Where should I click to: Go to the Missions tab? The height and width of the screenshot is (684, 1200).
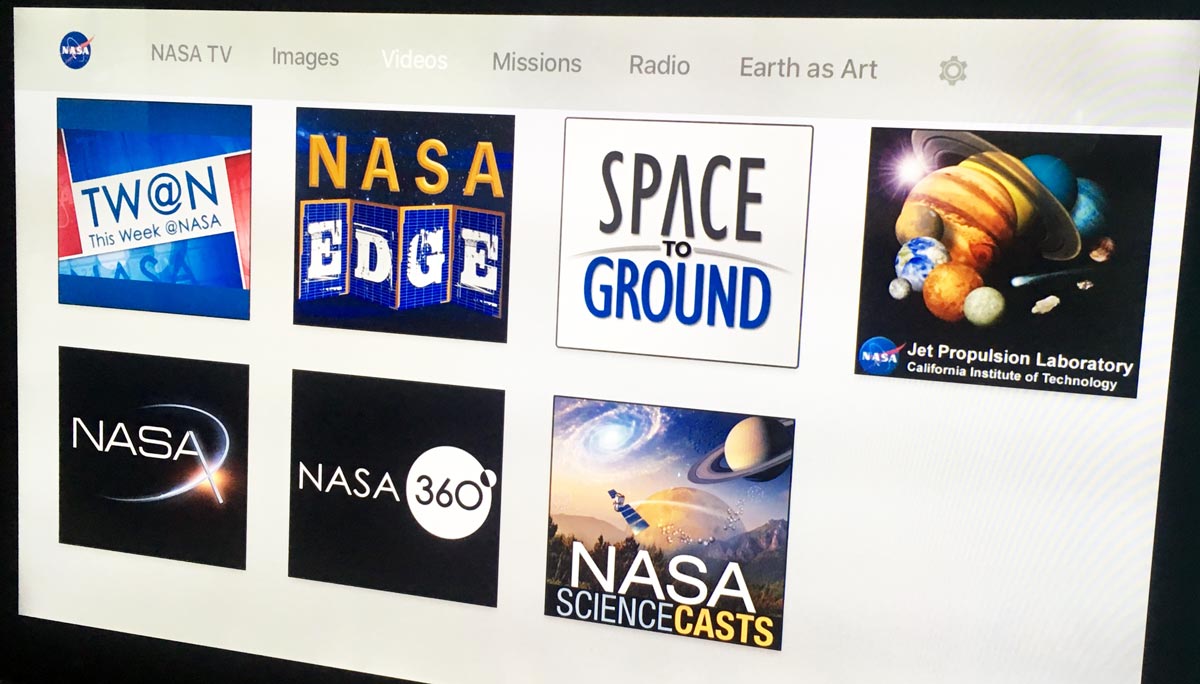[536, 63]
